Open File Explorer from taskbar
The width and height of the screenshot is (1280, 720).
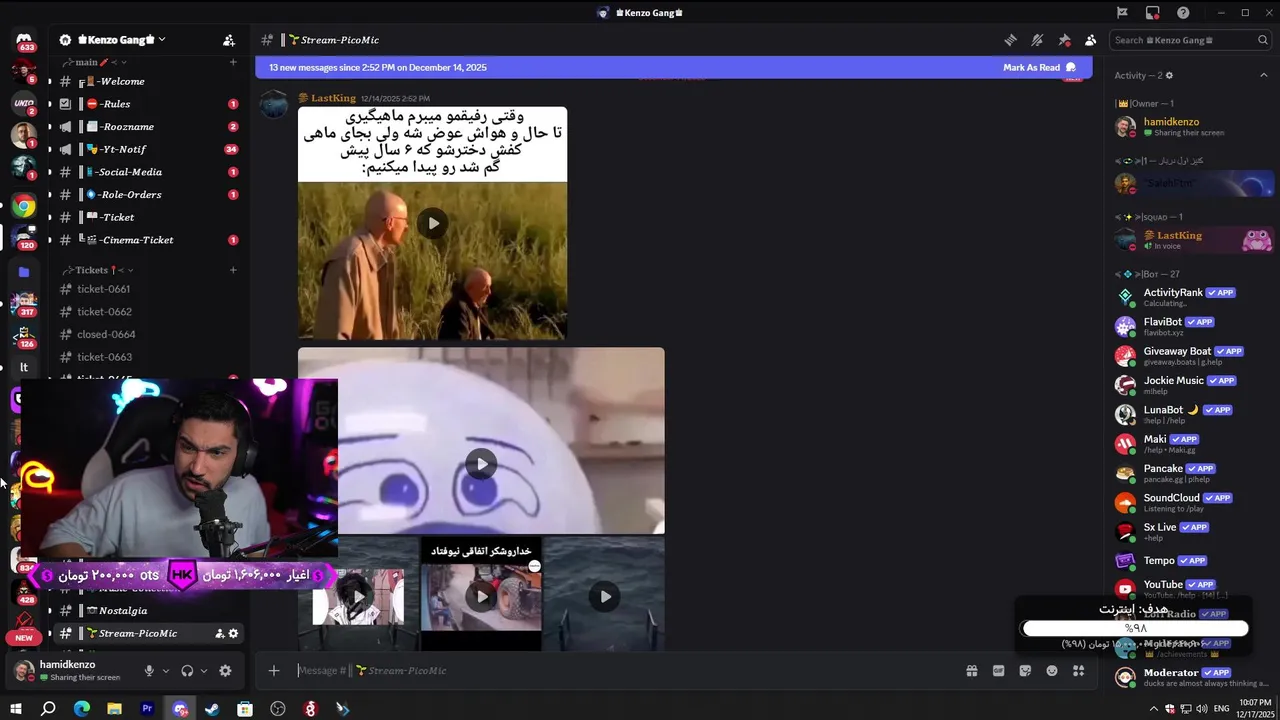[x=114, y=709]
